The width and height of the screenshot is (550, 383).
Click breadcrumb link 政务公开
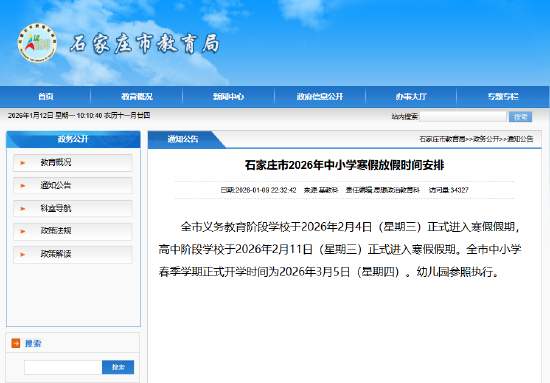coord(486,139)
